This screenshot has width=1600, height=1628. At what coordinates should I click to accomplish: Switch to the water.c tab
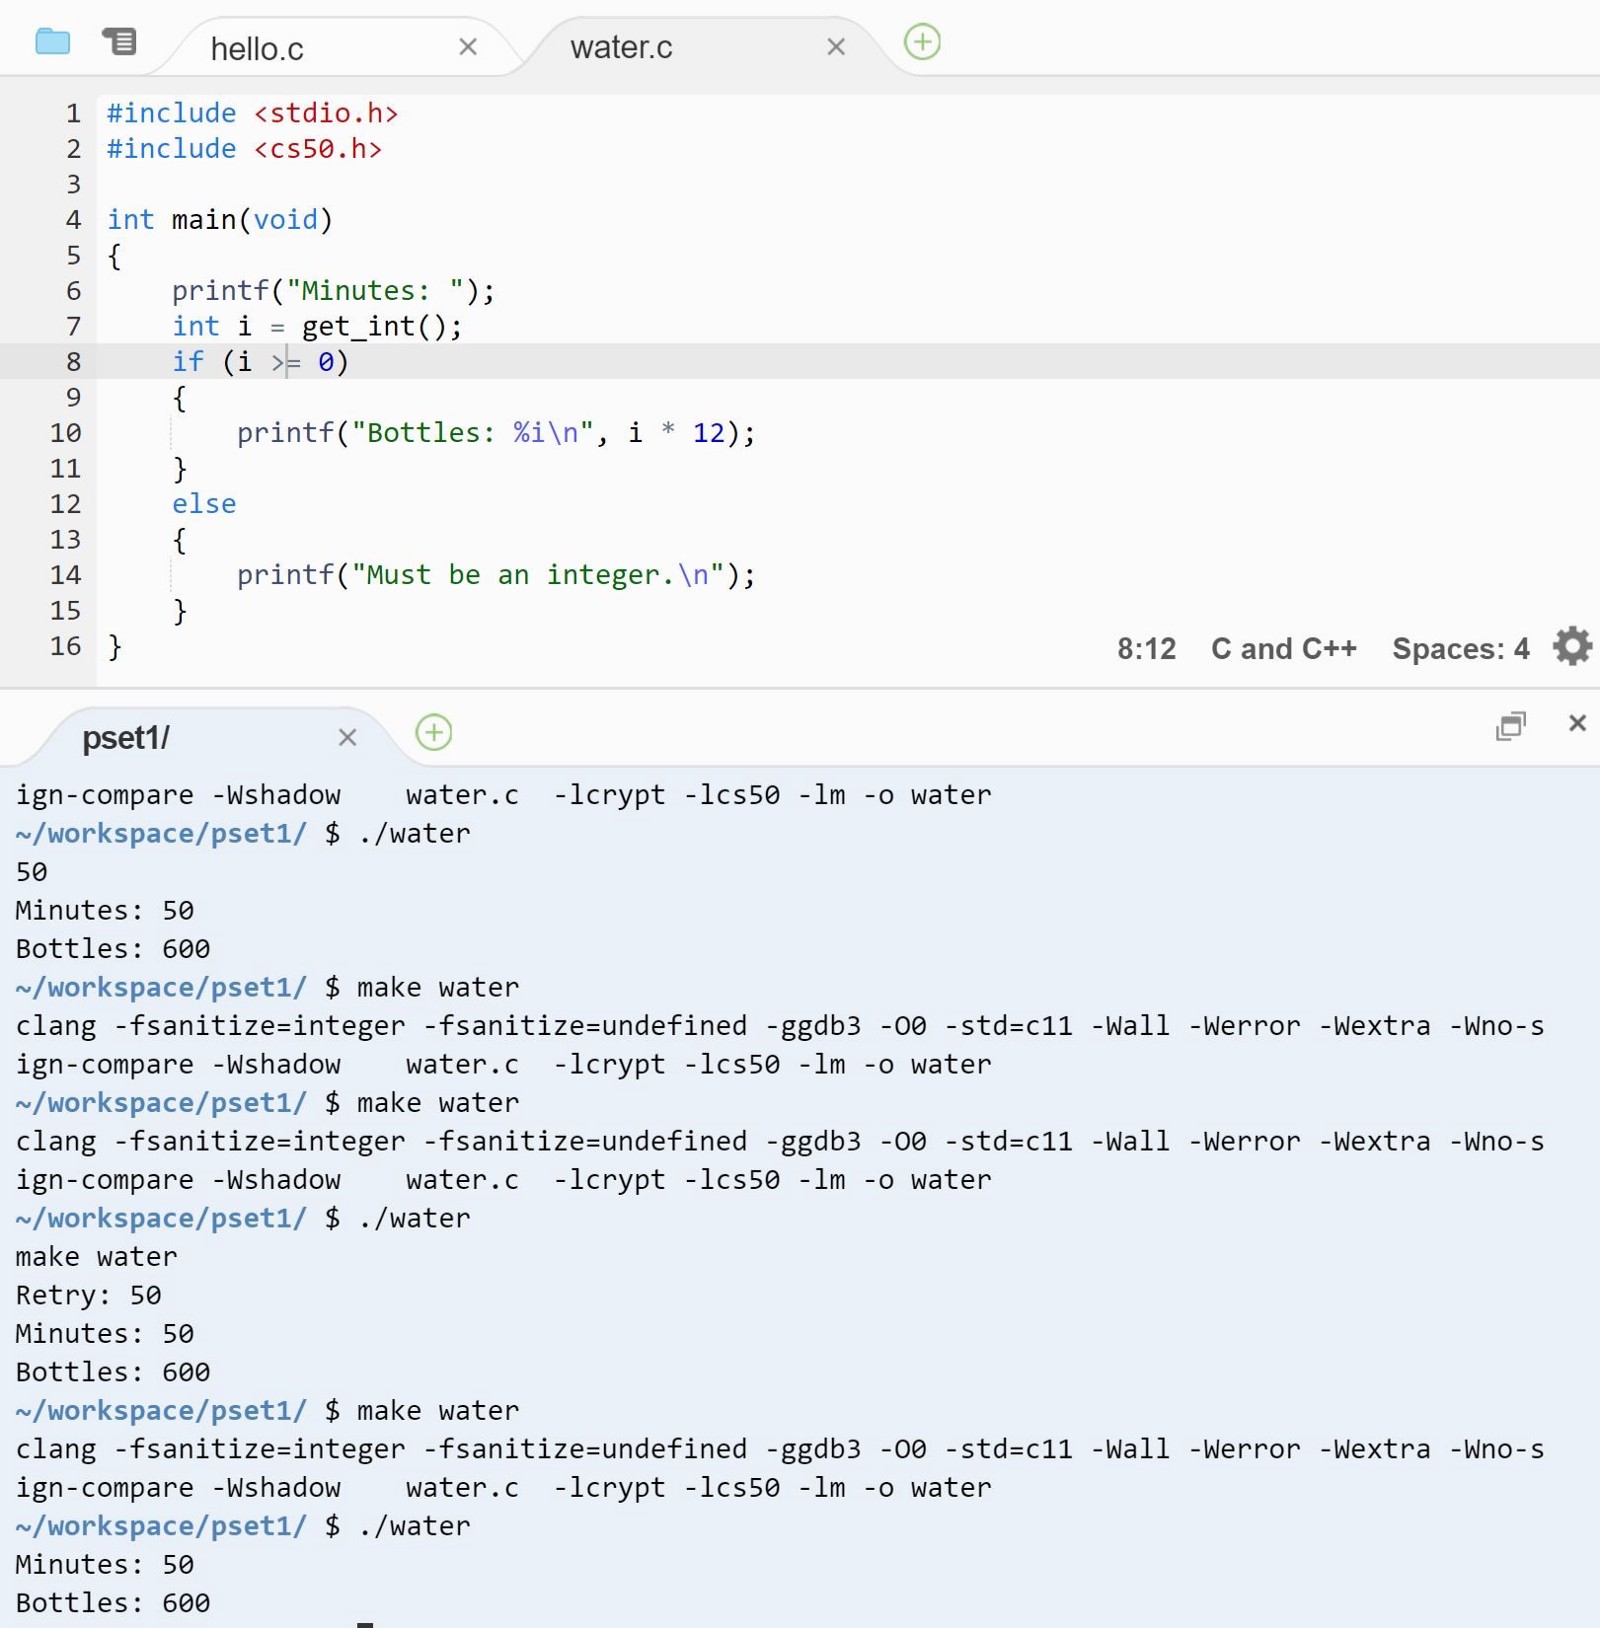click(621, 47)
